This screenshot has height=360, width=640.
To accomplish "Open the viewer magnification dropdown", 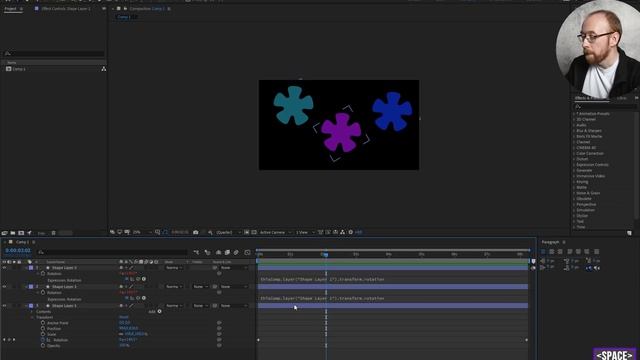I will pos(142,232).
